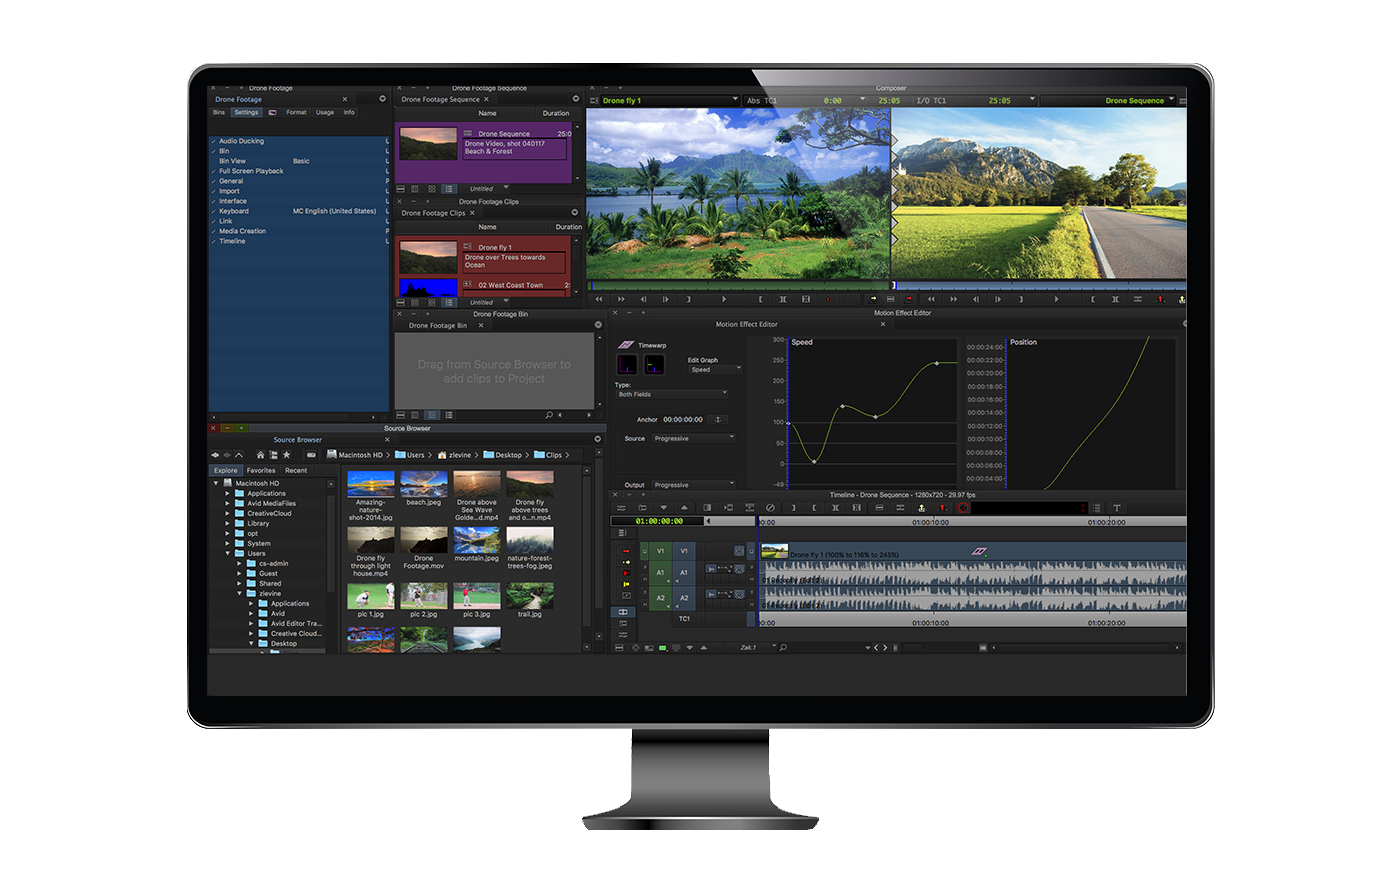Image resolution: width=1390 pixels, height=882 pixels.
Task: Switch to the Bins tab
Action: (219, 112)
